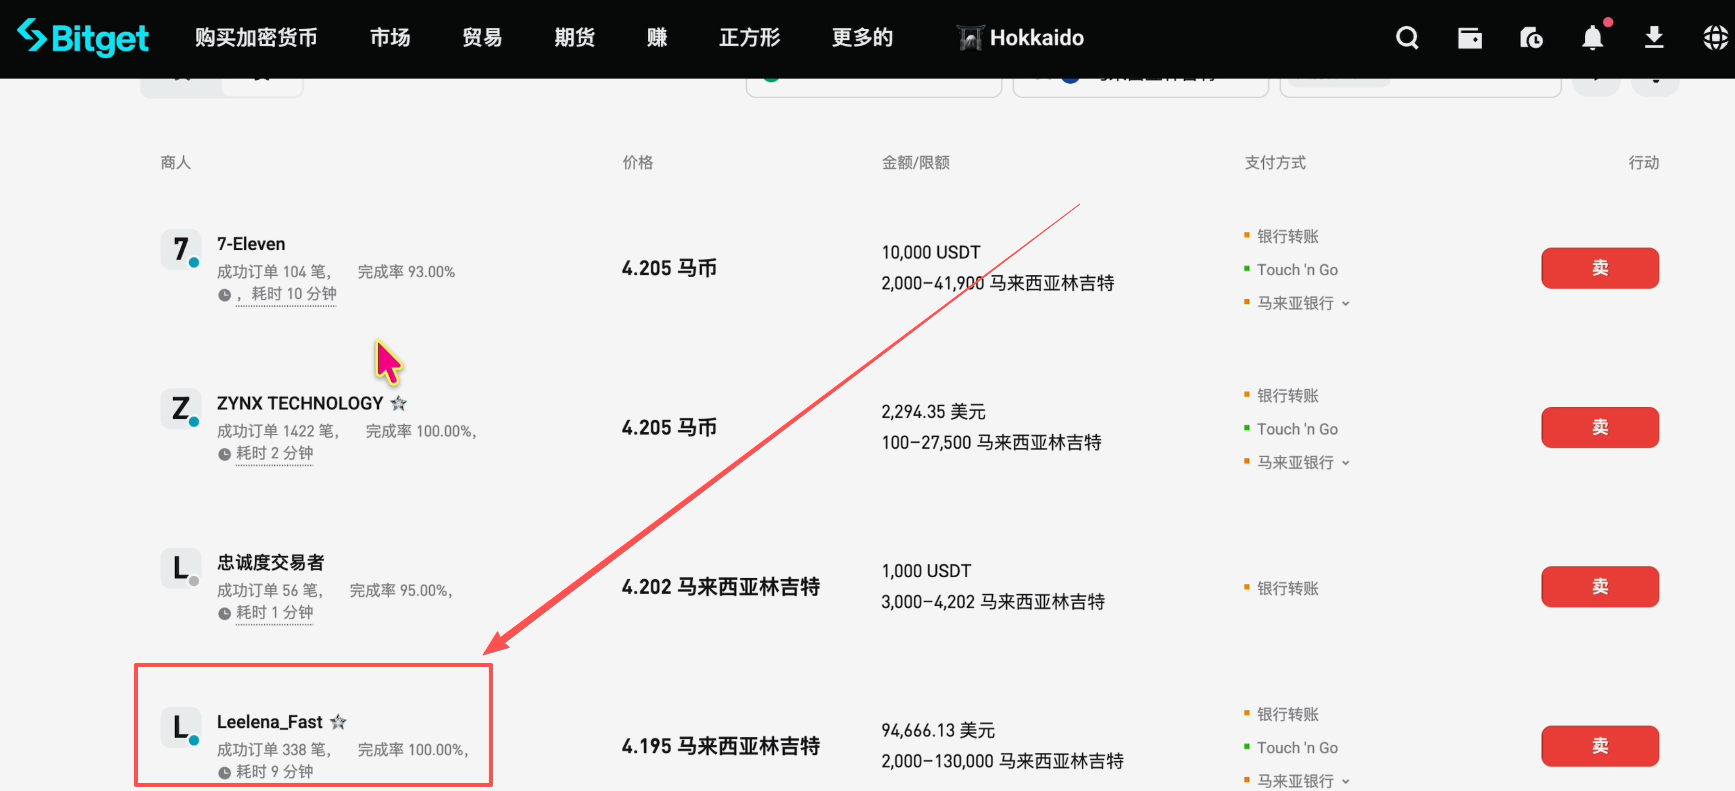1735x791 pixels.
Task: Open order history clock icon
Action: point(1531,38)
